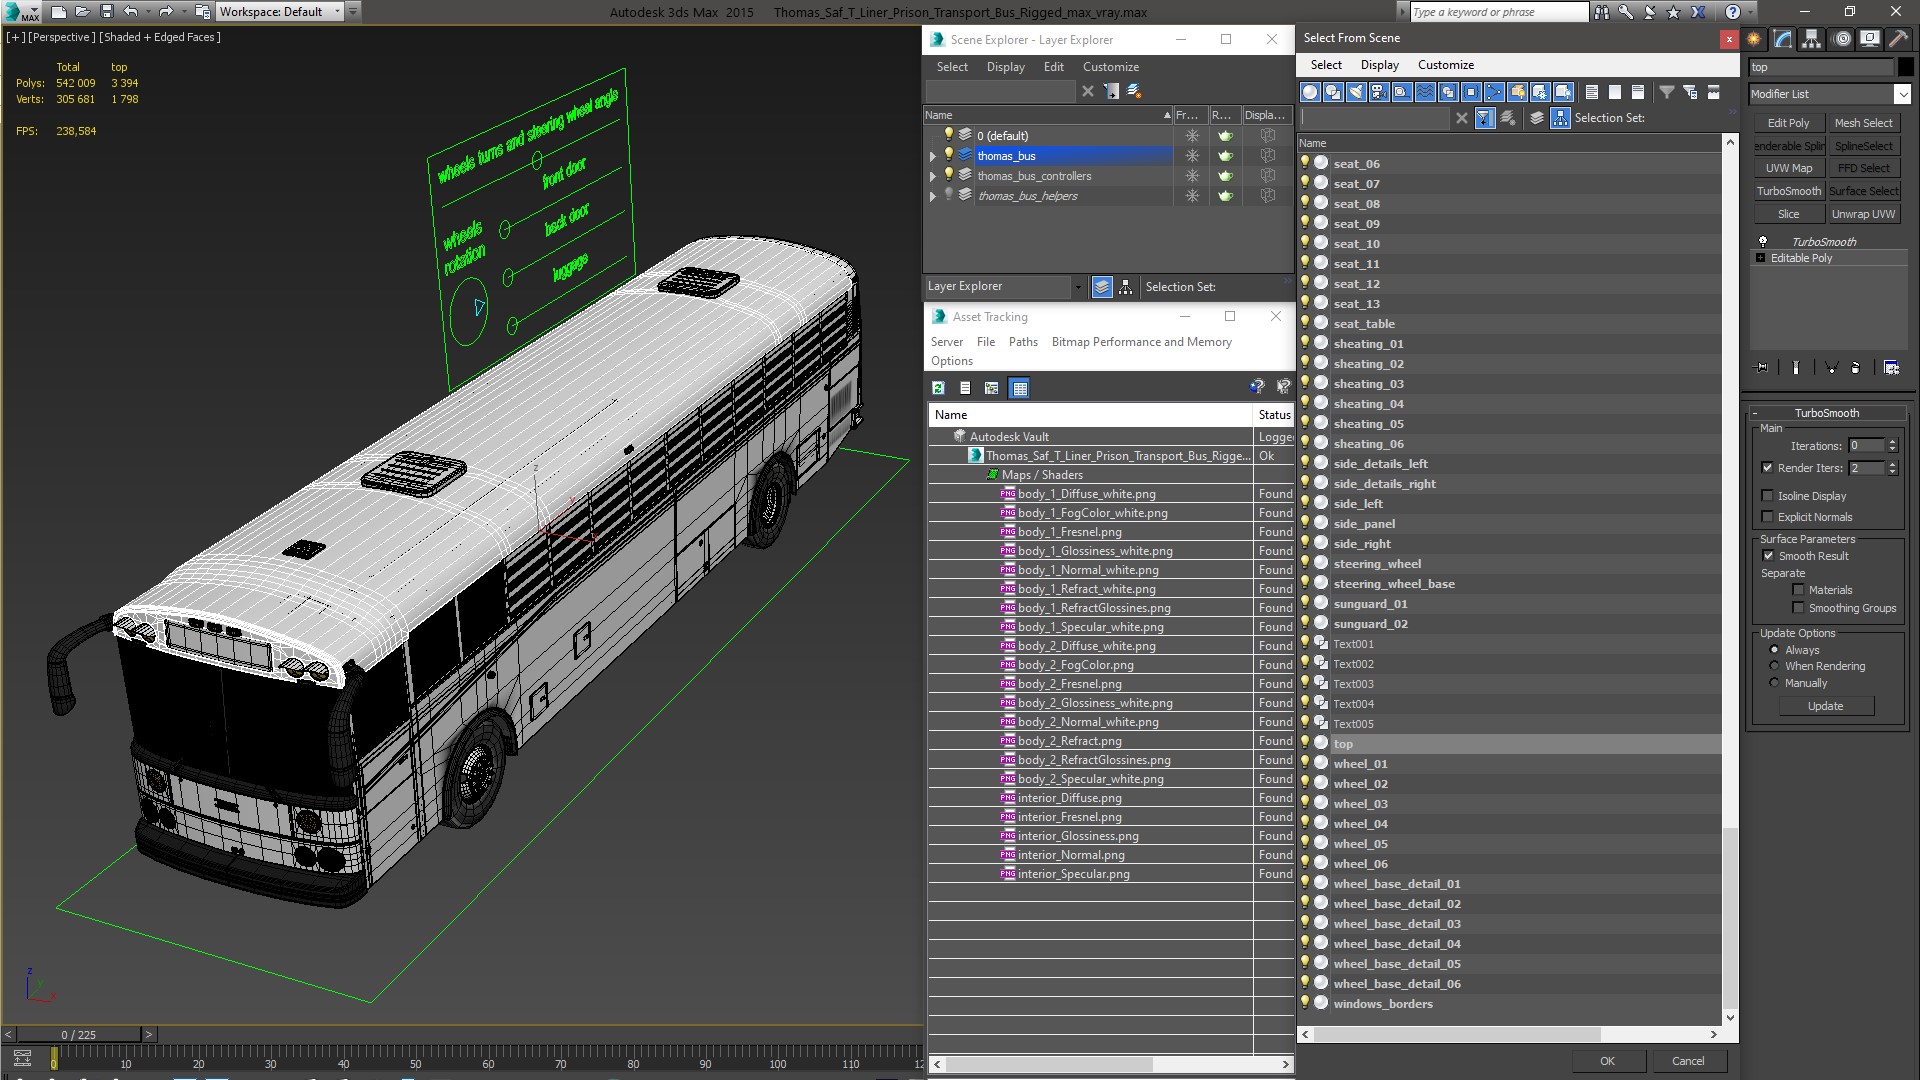Save the scene with the floppy disk icon

point(107,12)
